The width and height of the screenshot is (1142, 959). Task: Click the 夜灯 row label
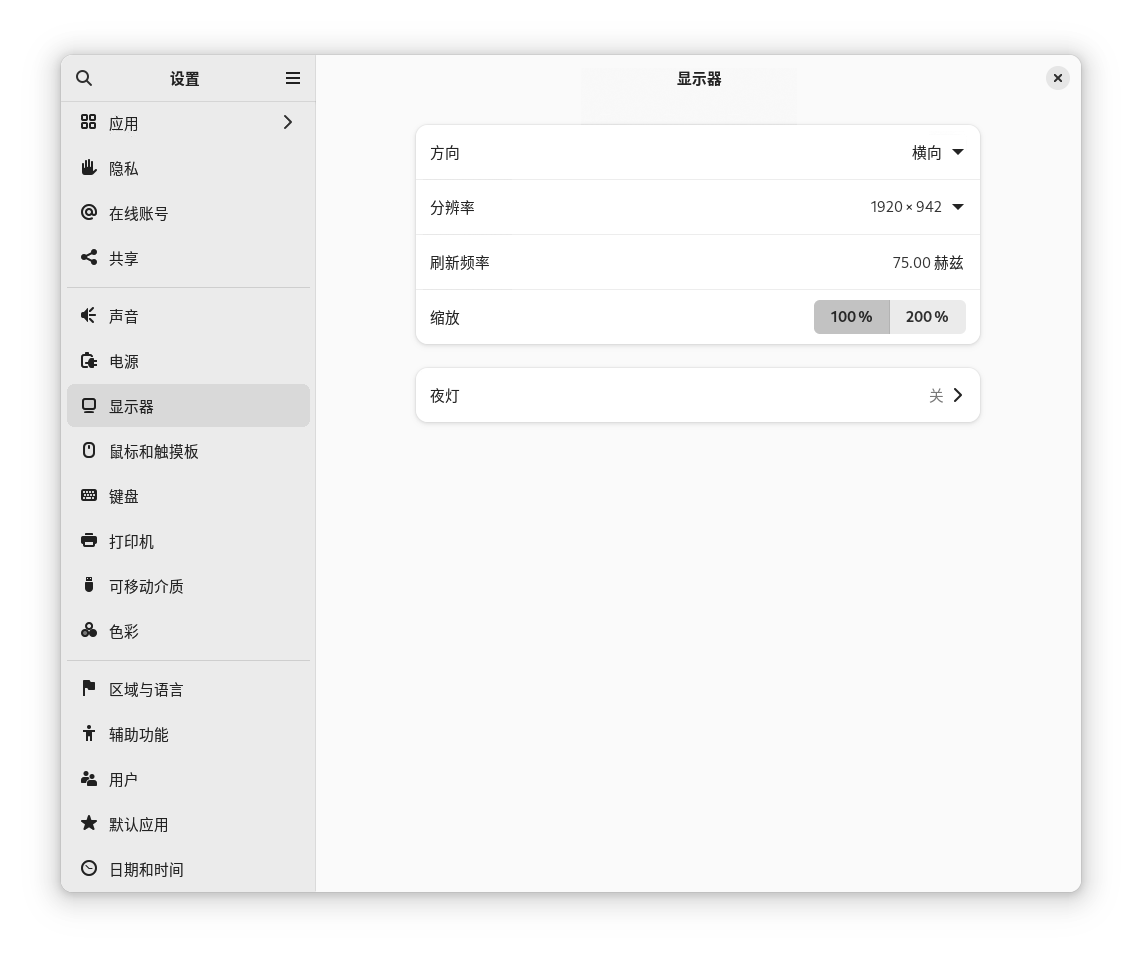[x=445, y=396]
